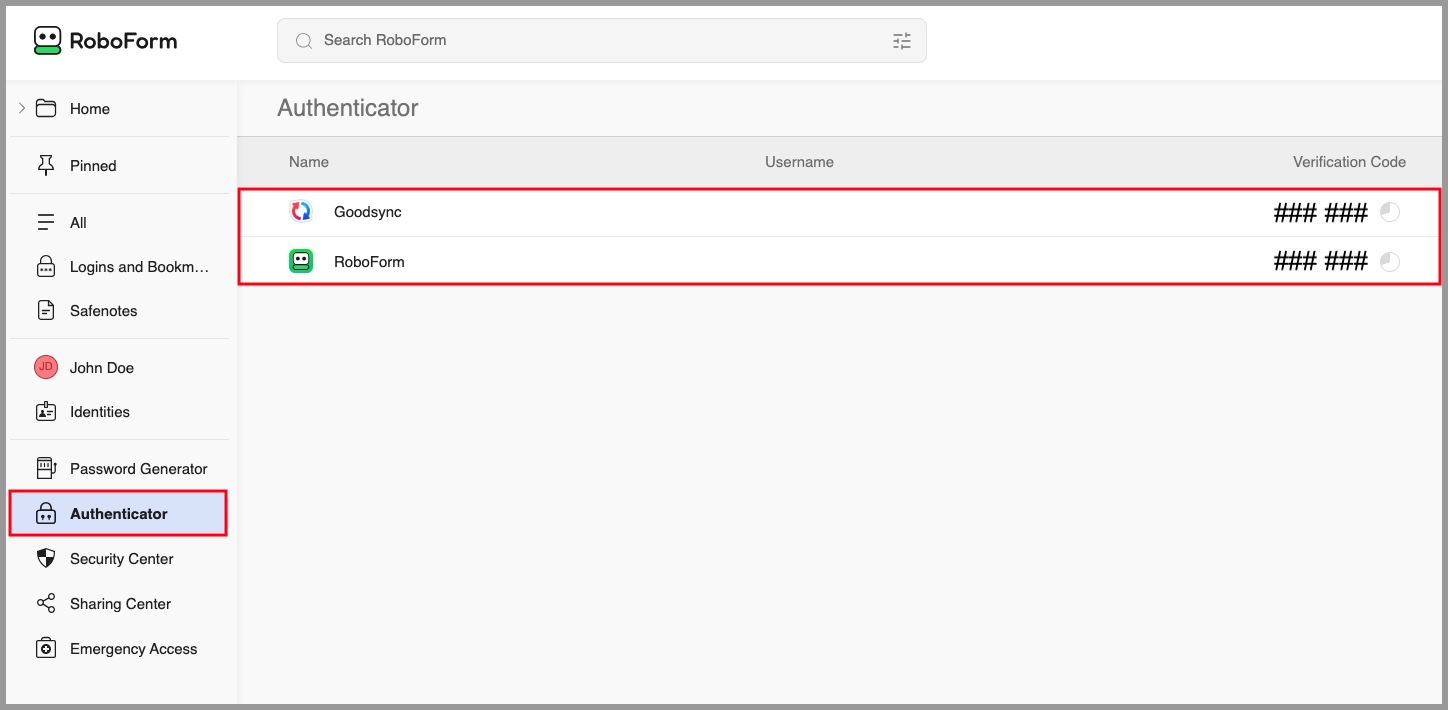The image size is (1448, 710).
Task: Select Authenticator in sidebar
Action: click(x=119, y=513)
